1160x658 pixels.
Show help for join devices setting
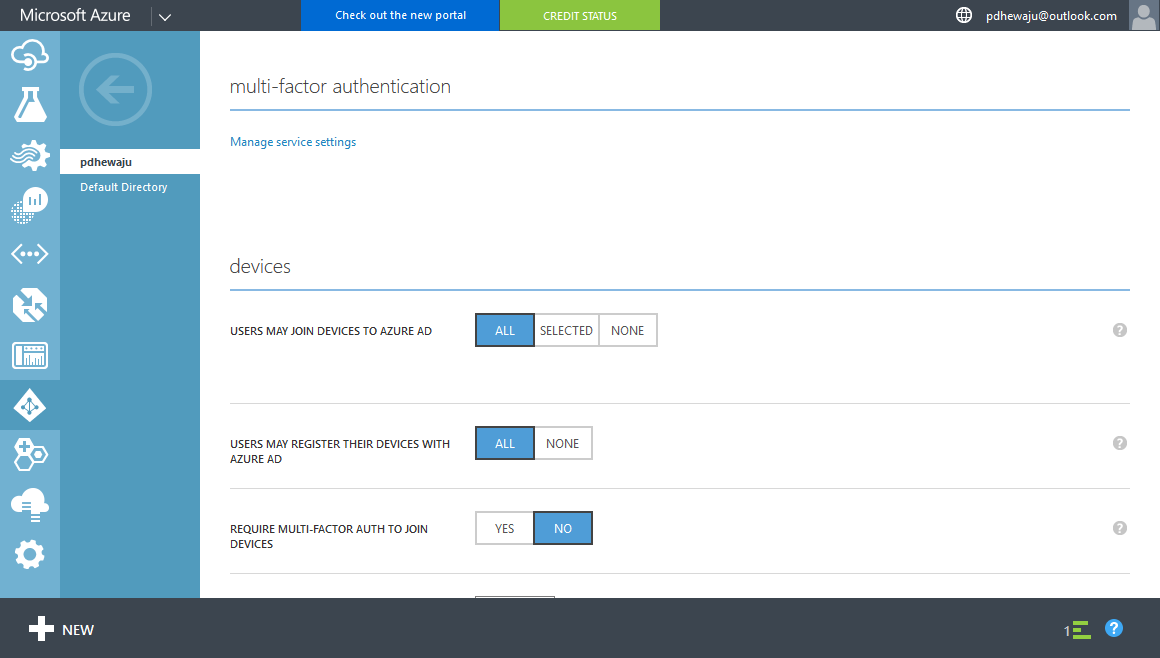pyautogui.click(x=1119, y=330)
